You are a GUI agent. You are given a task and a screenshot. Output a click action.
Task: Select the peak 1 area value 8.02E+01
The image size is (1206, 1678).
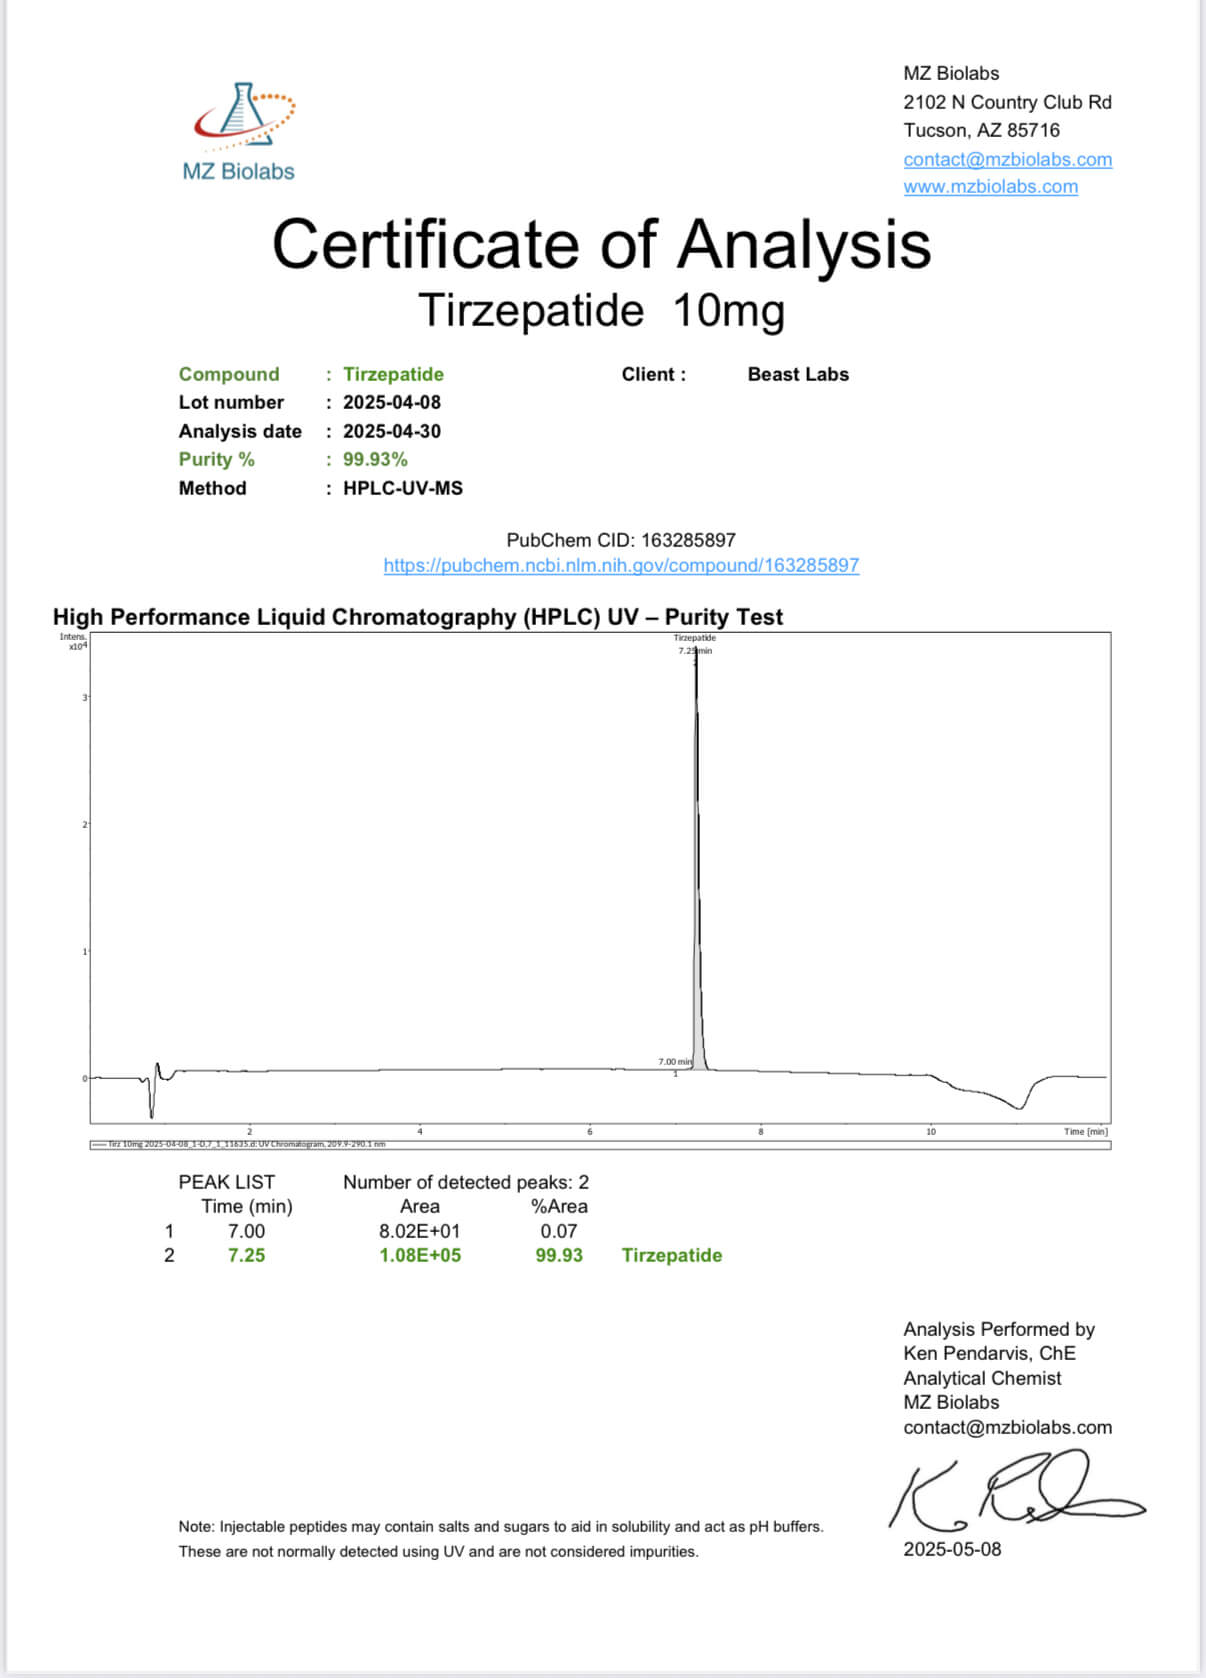(x=419, y=1232)
